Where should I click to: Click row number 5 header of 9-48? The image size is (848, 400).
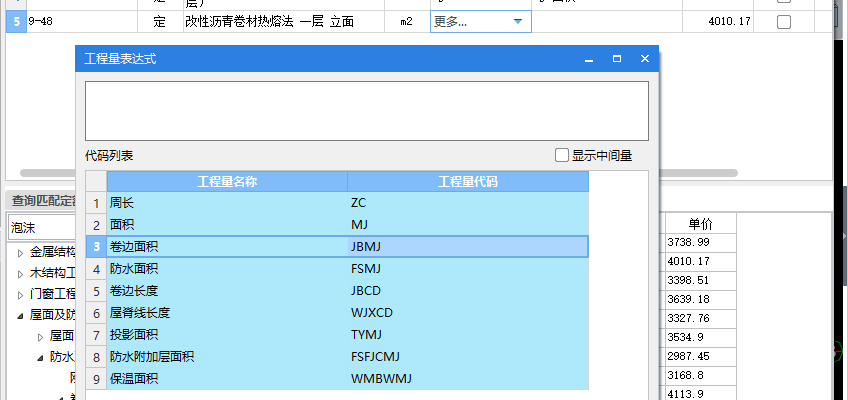coord(16,22)
